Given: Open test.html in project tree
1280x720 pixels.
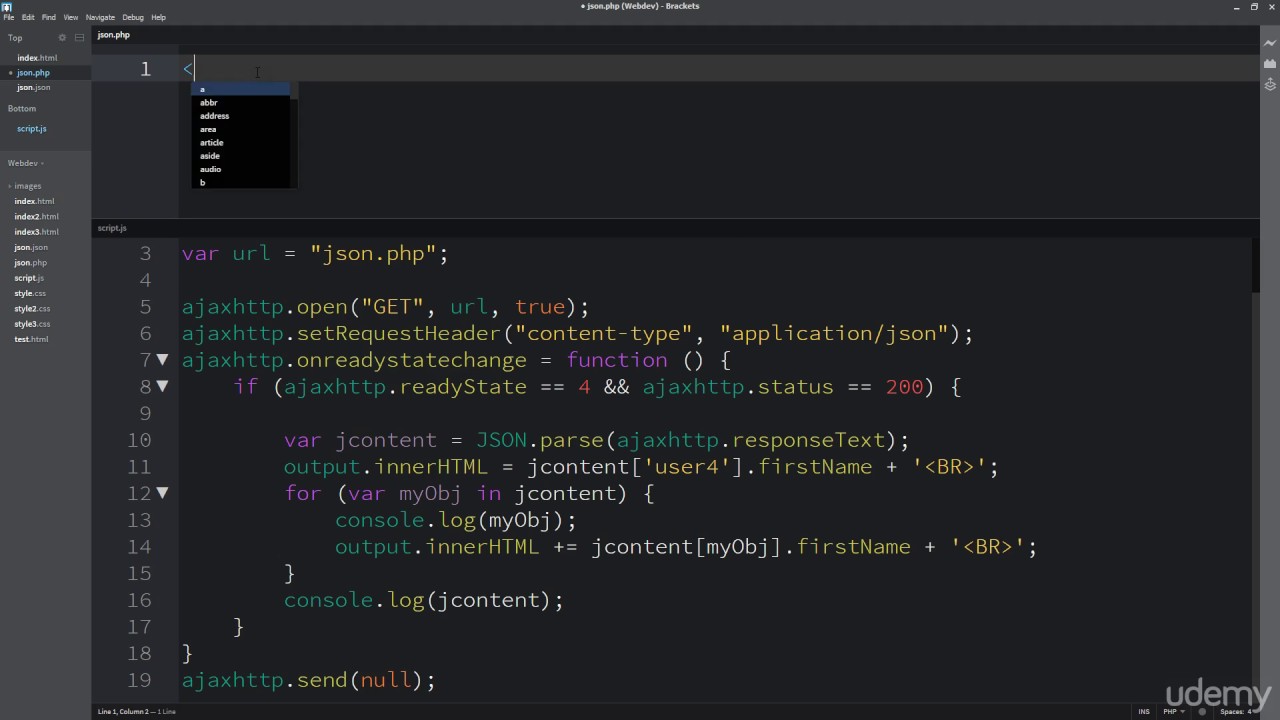Looking at the screenshot, I should click(x=31, y=339).
